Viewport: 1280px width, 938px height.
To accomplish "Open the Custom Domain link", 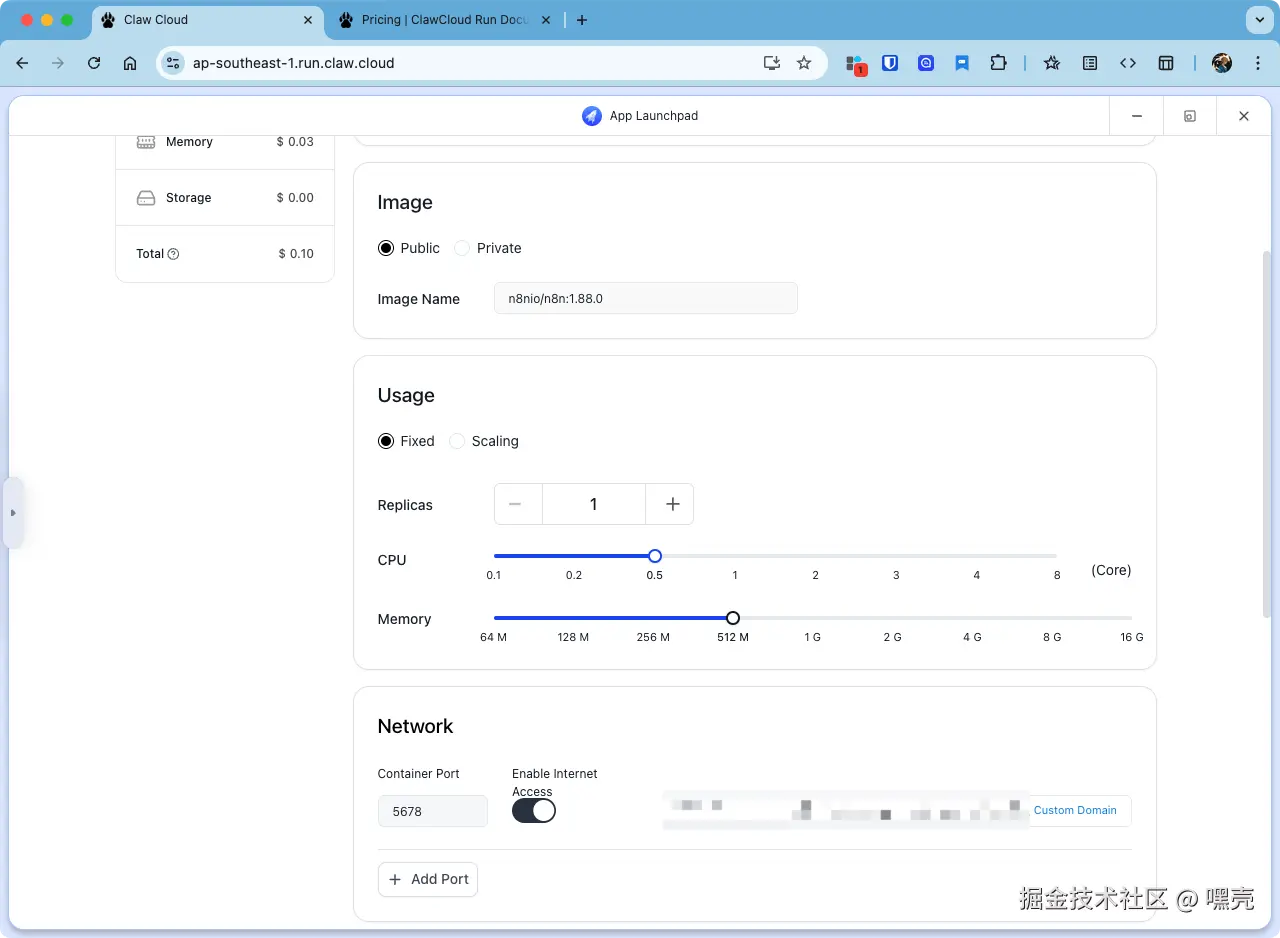I will point(1075,810).
